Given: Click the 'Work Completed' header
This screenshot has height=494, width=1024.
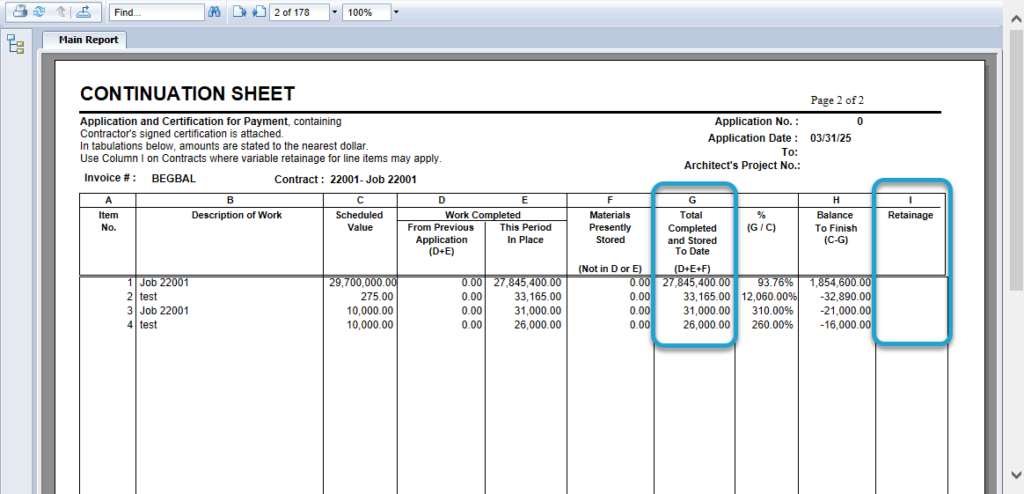Looking at the screenshot, I should tap(483, 215).
